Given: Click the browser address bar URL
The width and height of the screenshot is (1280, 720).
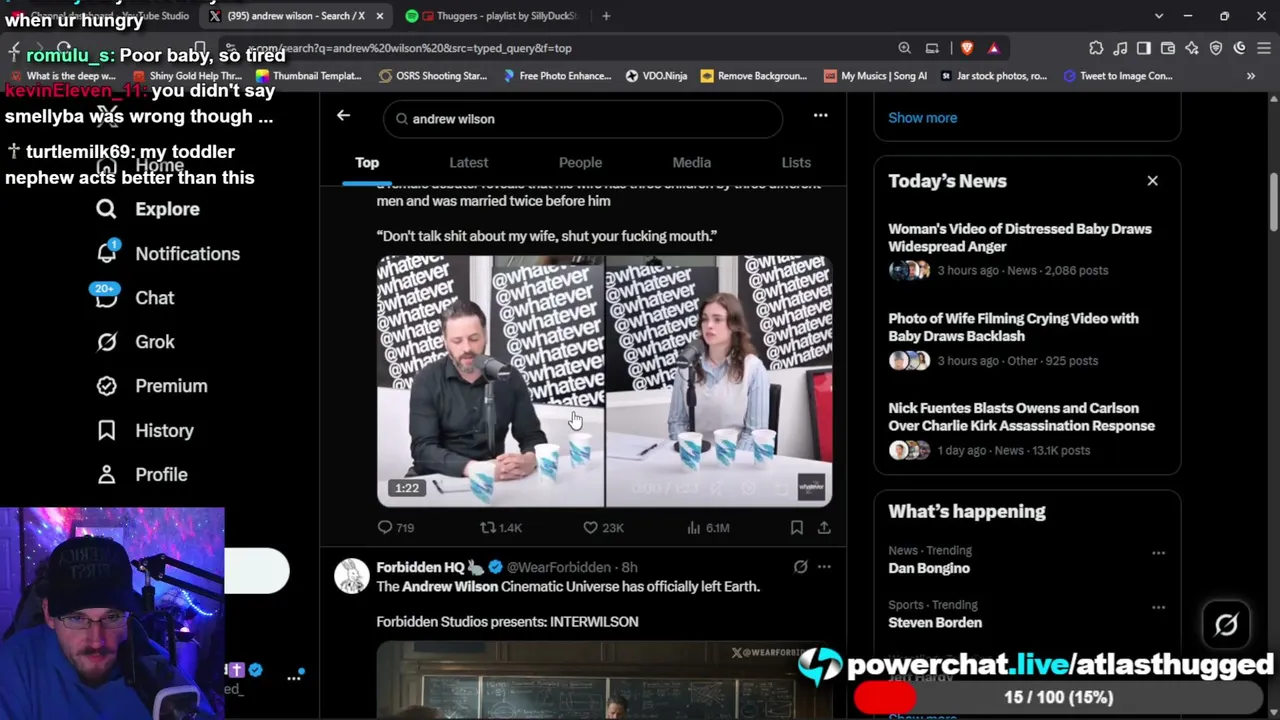Looking at the screenshot, I should tap(410, 48).
